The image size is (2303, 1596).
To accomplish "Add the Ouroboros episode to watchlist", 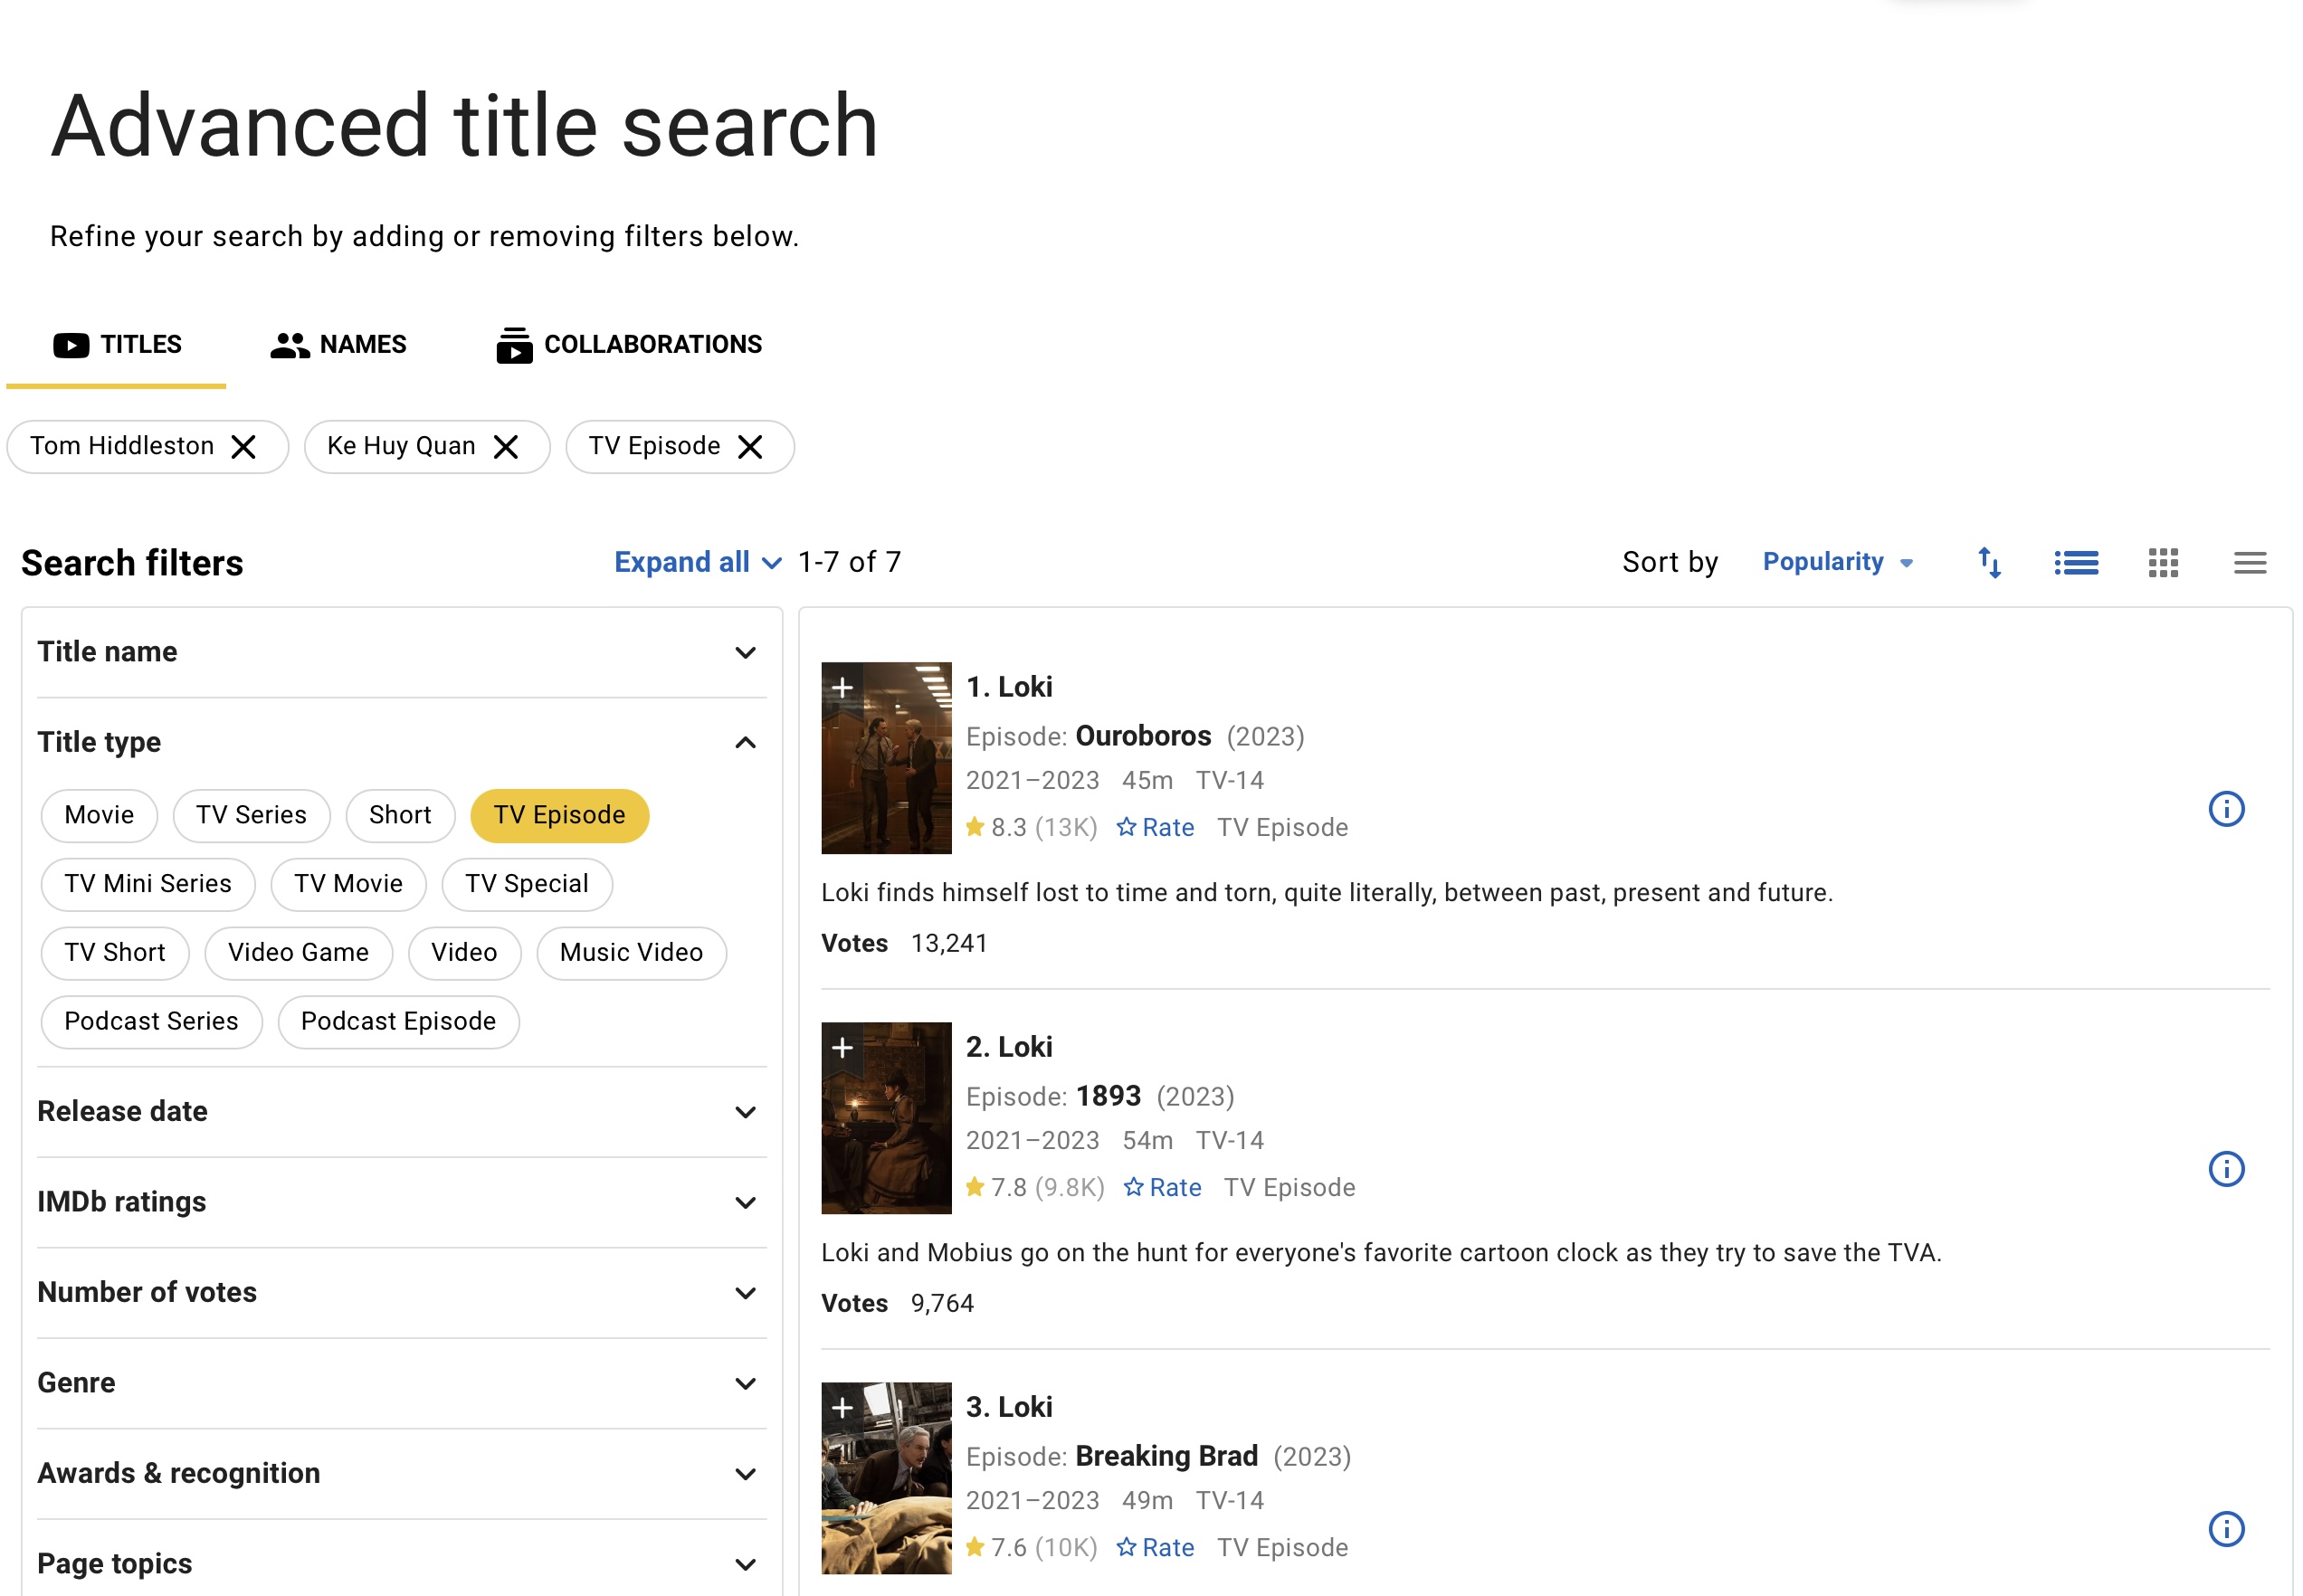I will click(843, 687).
